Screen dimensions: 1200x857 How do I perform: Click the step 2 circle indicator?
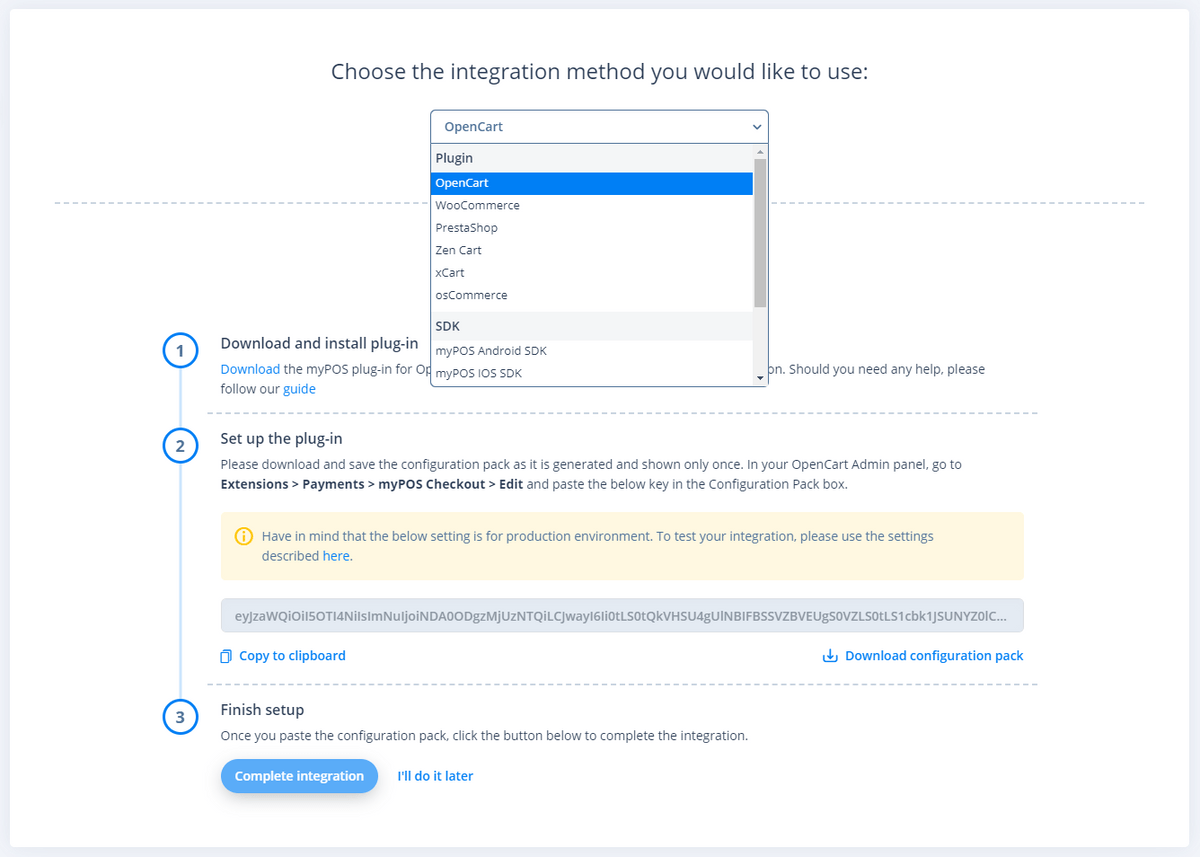tap(180, 446)
